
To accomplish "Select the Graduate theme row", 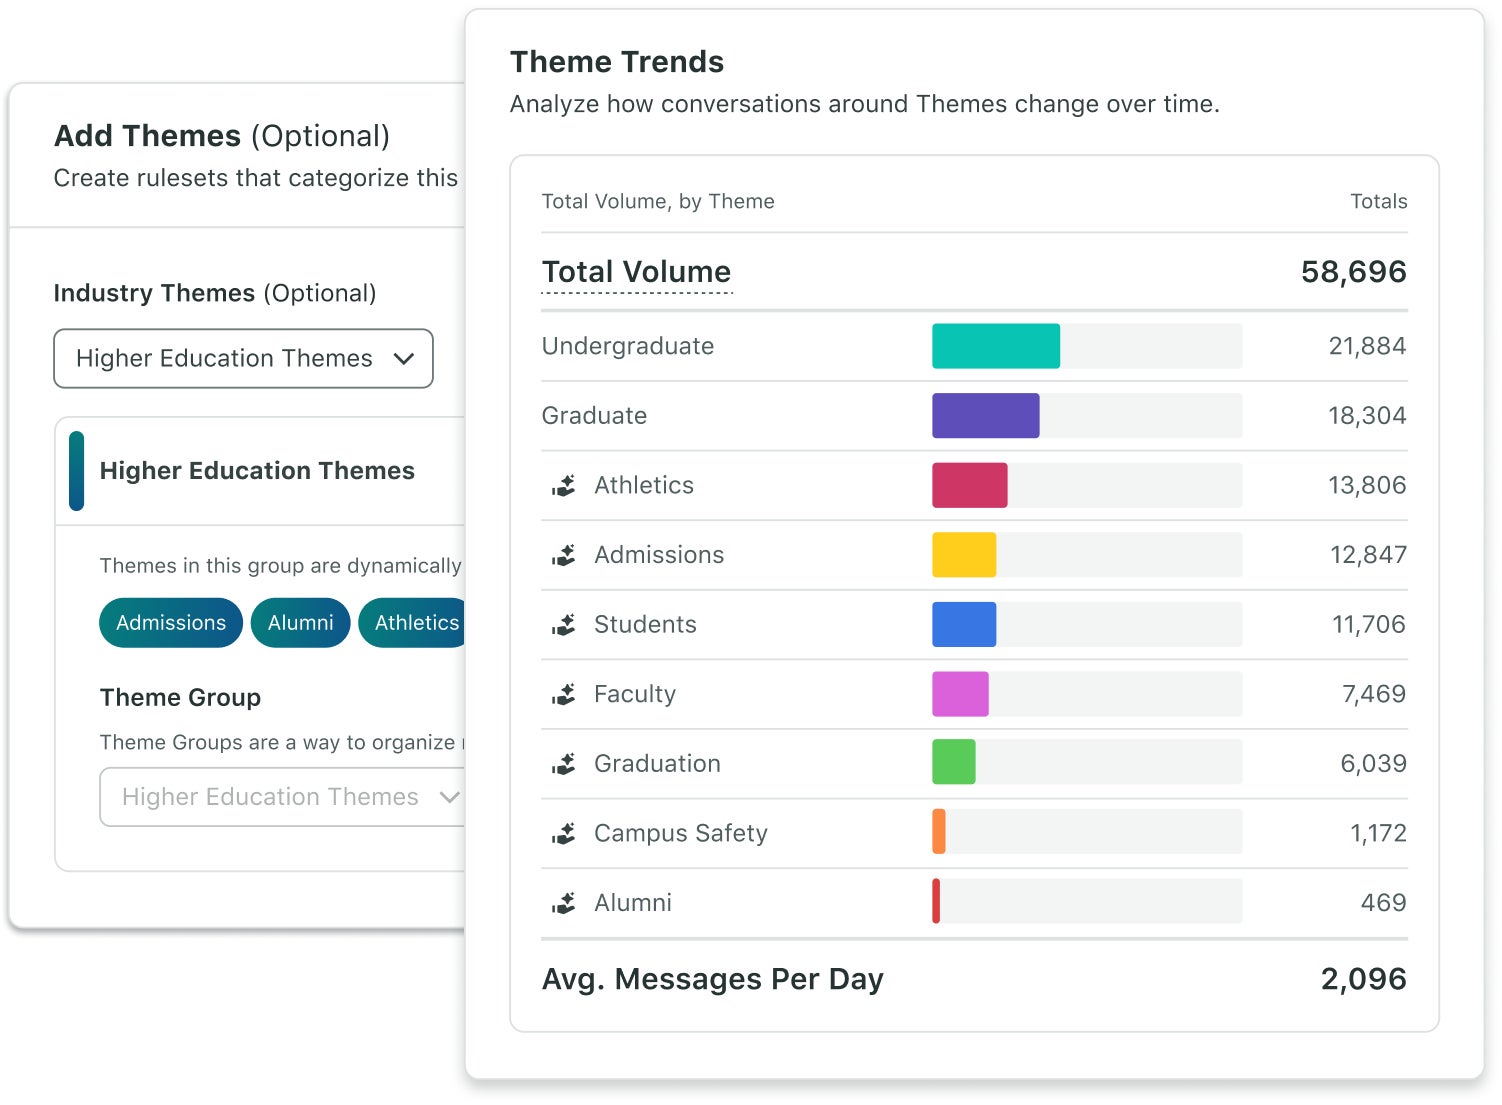I will click(974, 415).
